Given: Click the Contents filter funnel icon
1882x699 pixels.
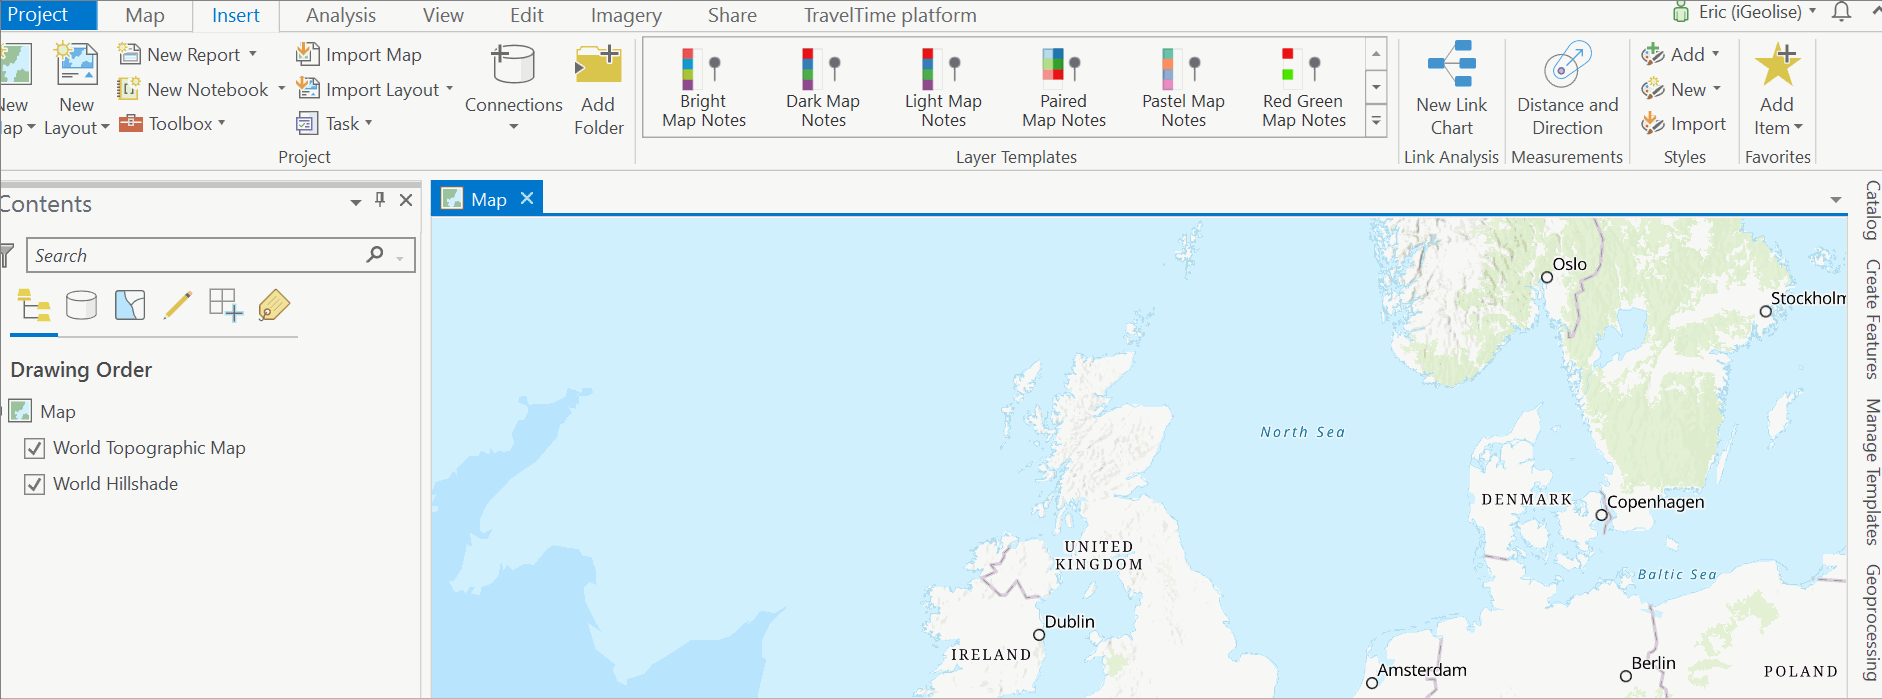Looking at the screenshot, I should pyautogui.click(x=7, y=255).
